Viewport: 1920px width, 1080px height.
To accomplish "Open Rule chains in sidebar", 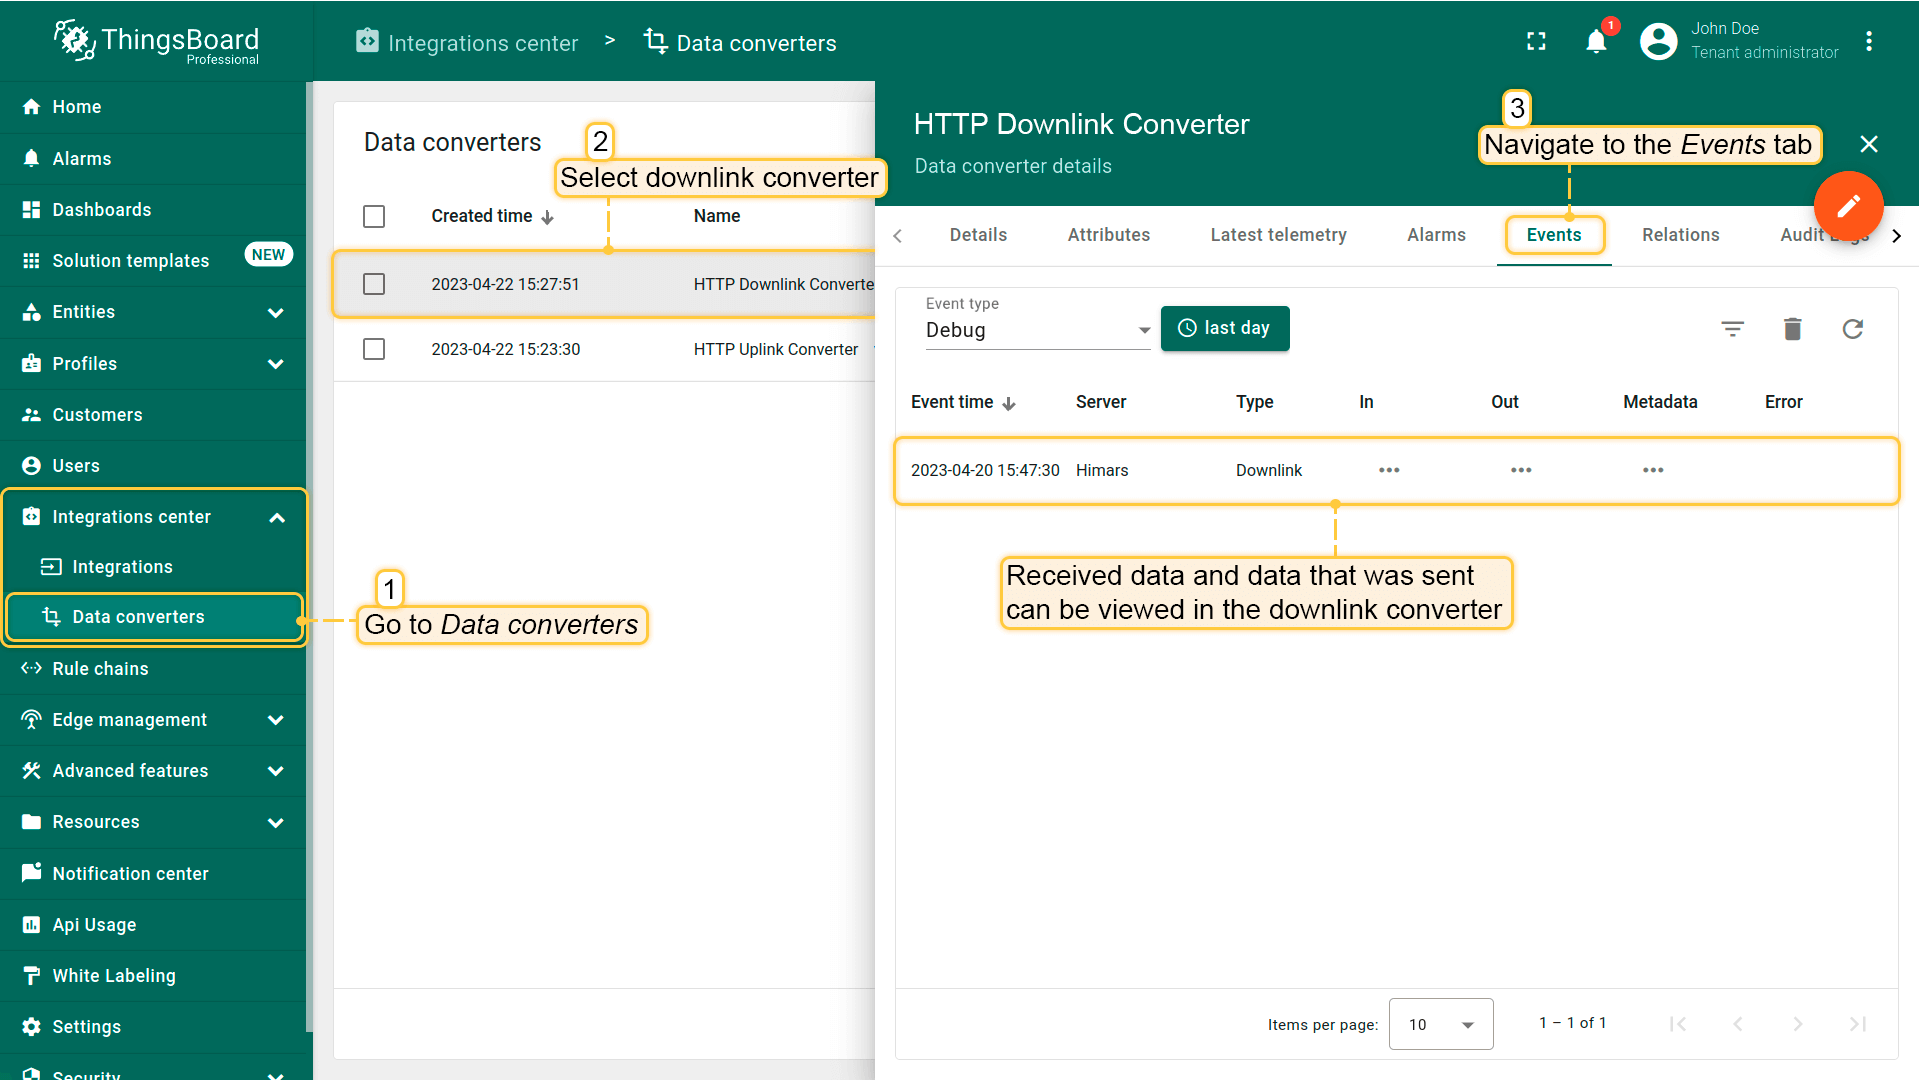I will click(x=100, y=669).
